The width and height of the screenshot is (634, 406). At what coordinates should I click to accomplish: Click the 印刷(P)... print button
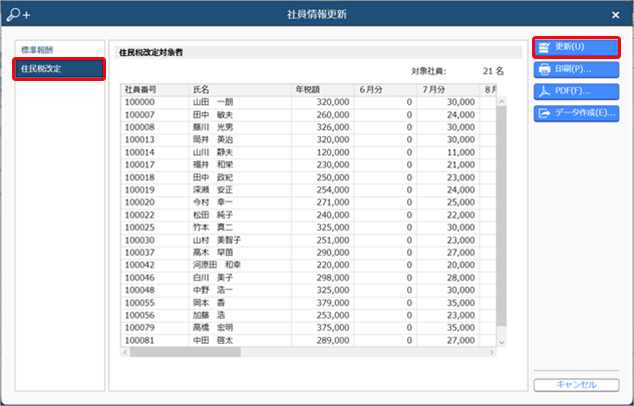click(x=576, y=69)
